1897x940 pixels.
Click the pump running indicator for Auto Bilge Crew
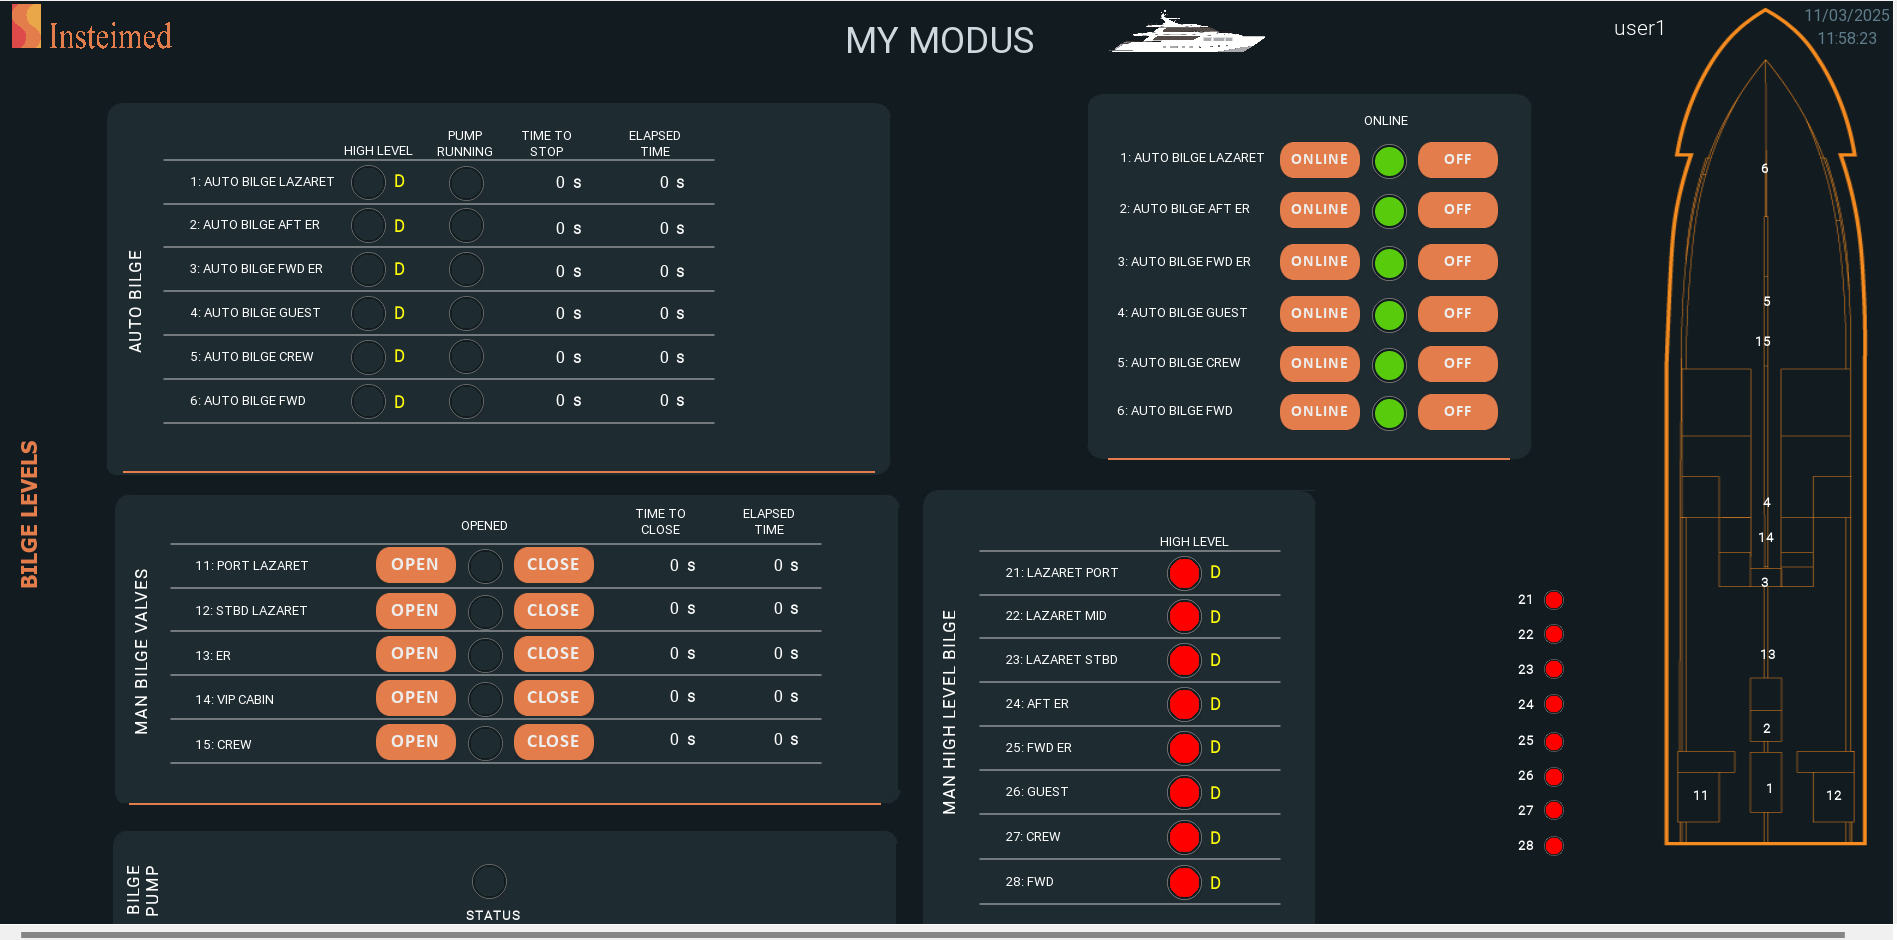tap(466, 357)
